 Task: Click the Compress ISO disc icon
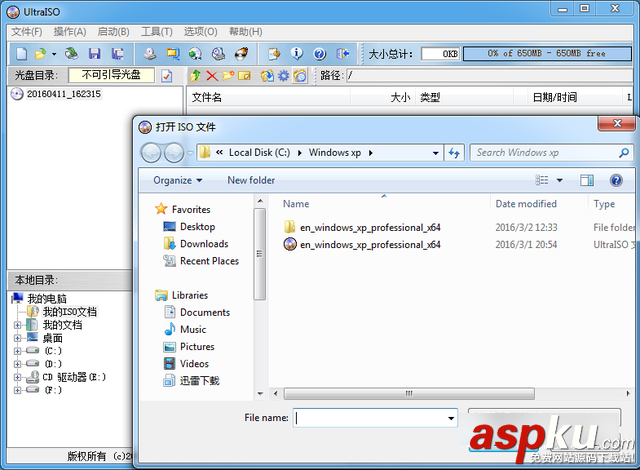pos(218,53)
